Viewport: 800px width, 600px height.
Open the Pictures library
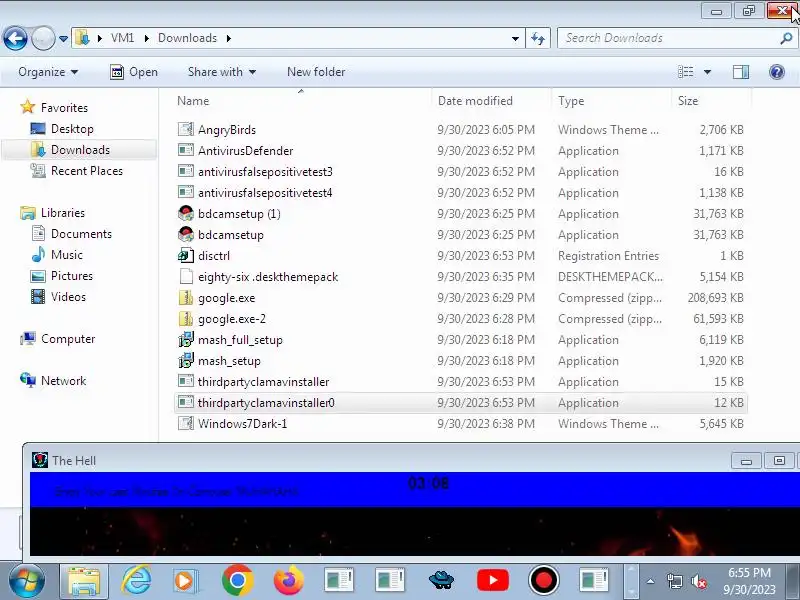click(x=72, y=276)
